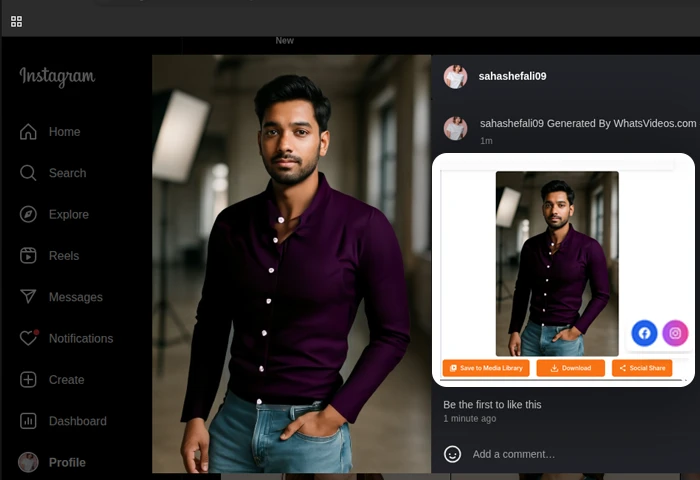Open the Dashboard chart icon
Viewport: 700px width, 480px height.
coord(28,421)
